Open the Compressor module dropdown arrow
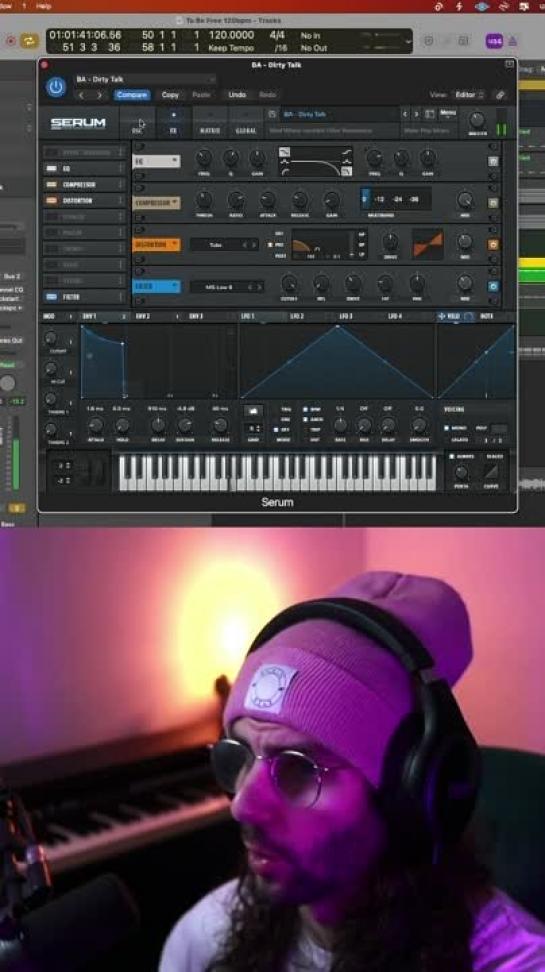The height and width of the screenshot is (972, 545). (x=175, y=203)
